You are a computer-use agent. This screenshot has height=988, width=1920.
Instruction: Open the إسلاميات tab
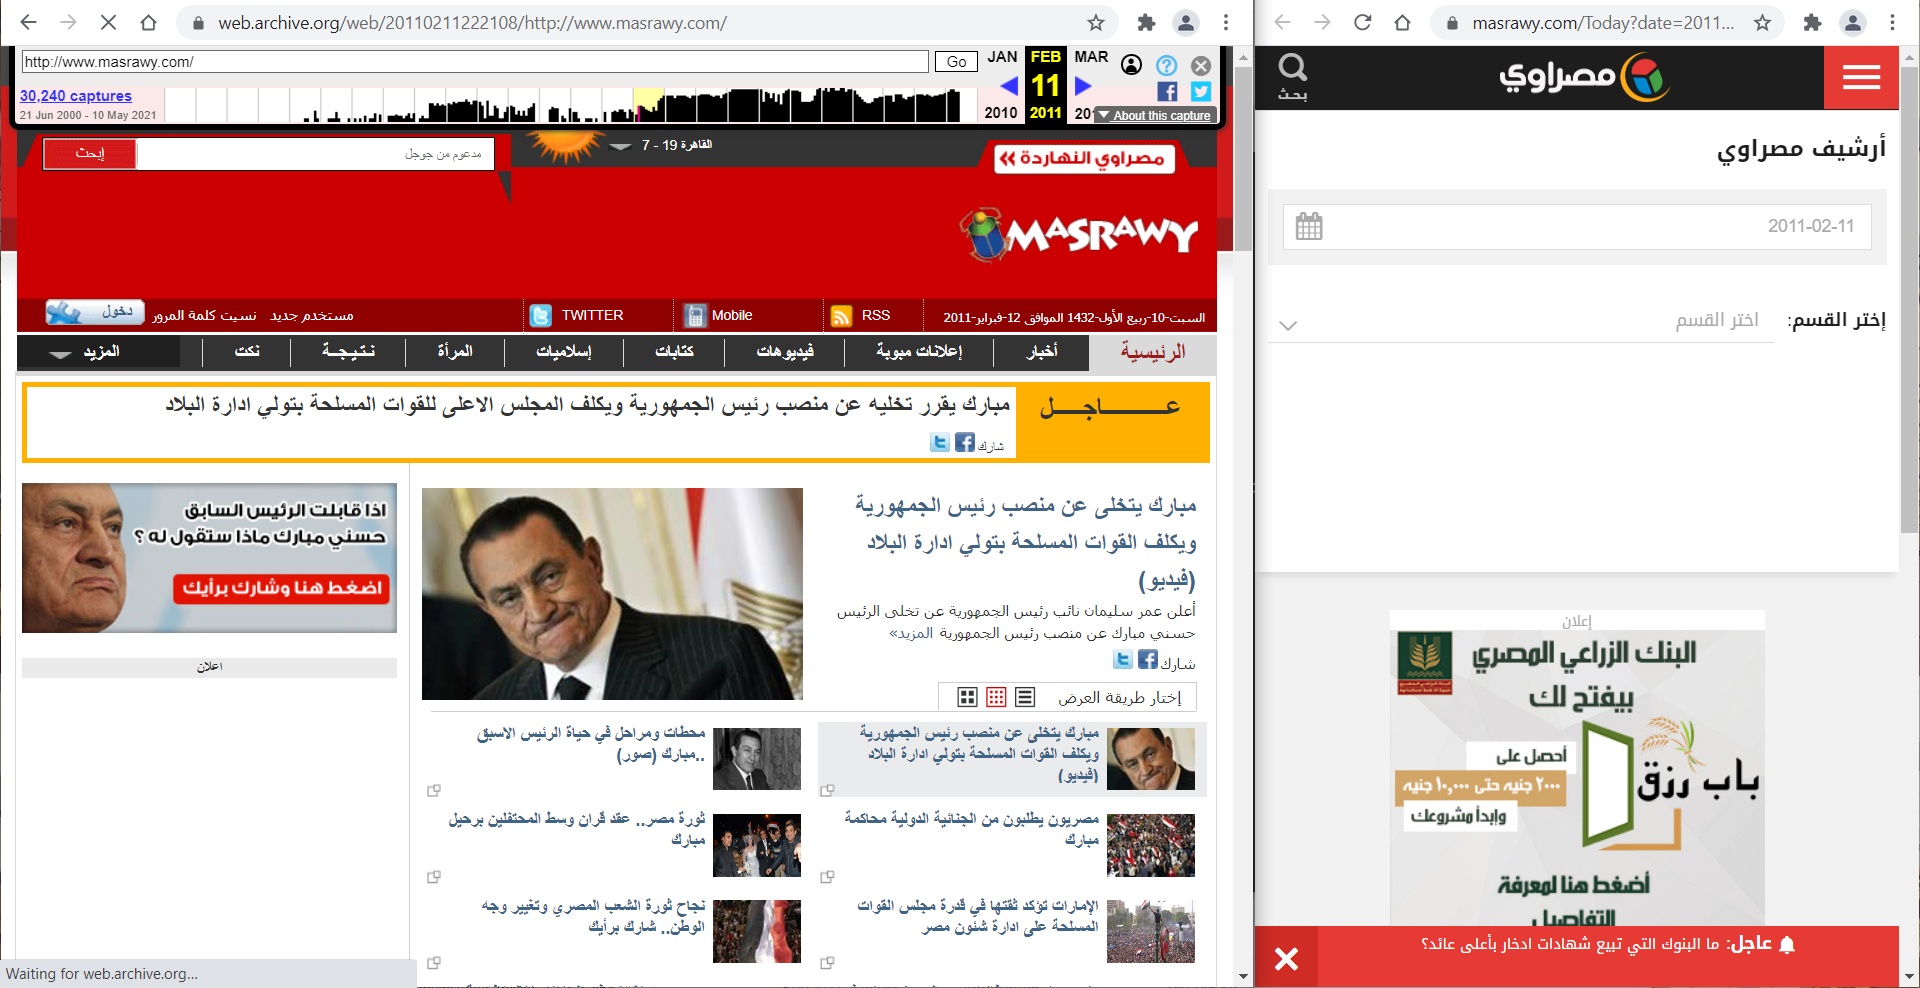564,352
